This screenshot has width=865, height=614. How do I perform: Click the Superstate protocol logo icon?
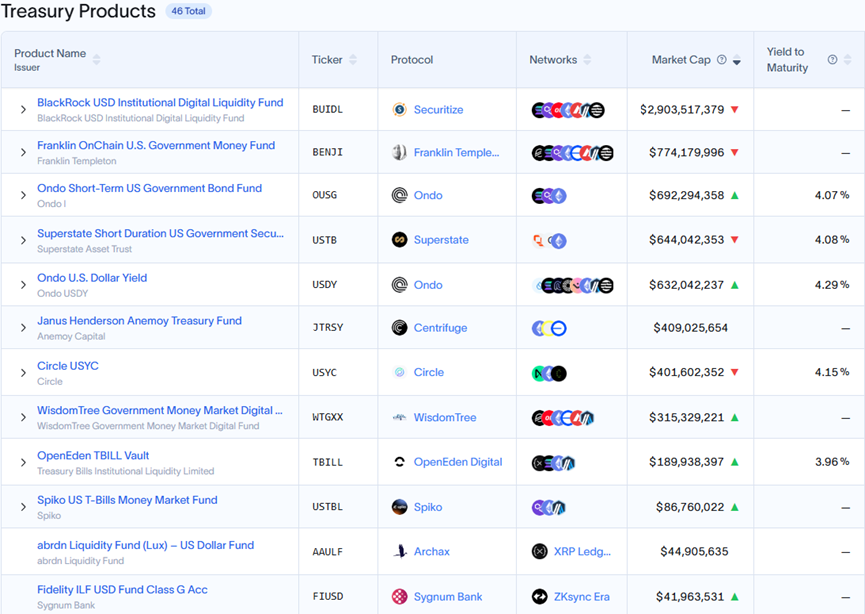coord(399,240)
